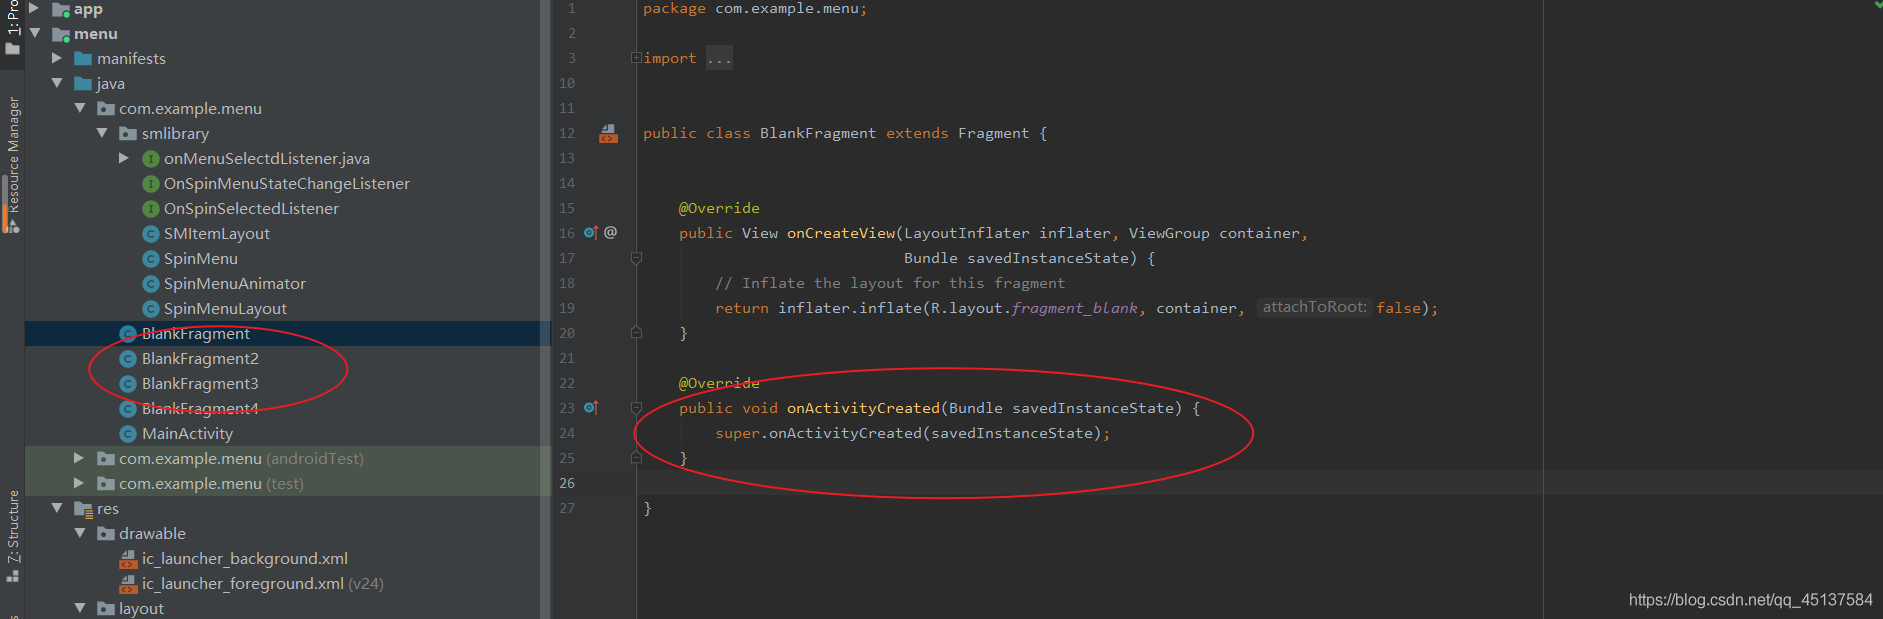Click the top-right inspection status checkmark
The height and width of the screenshot is (619, 1883).
click(x=1877, y=5)
